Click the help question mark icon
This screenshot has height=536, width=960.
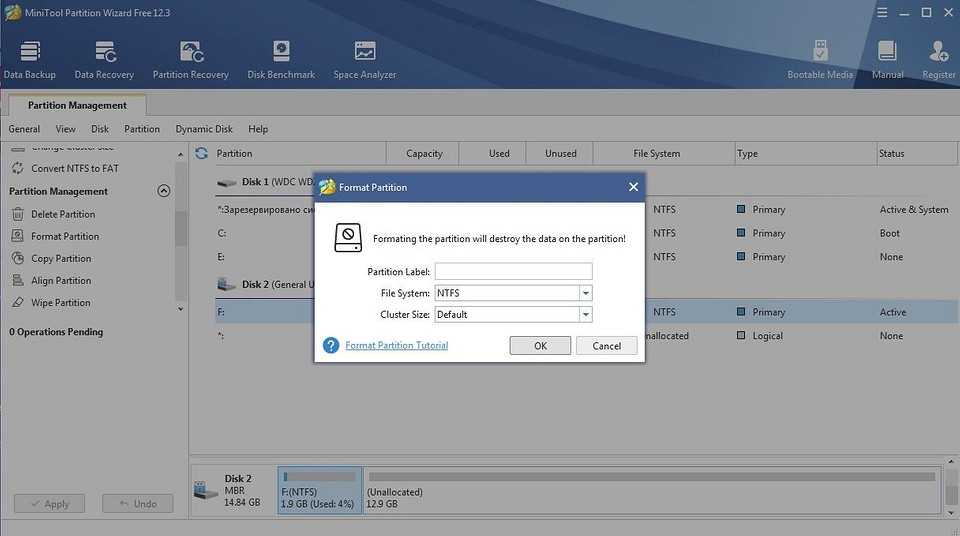(x=331, y=345)
